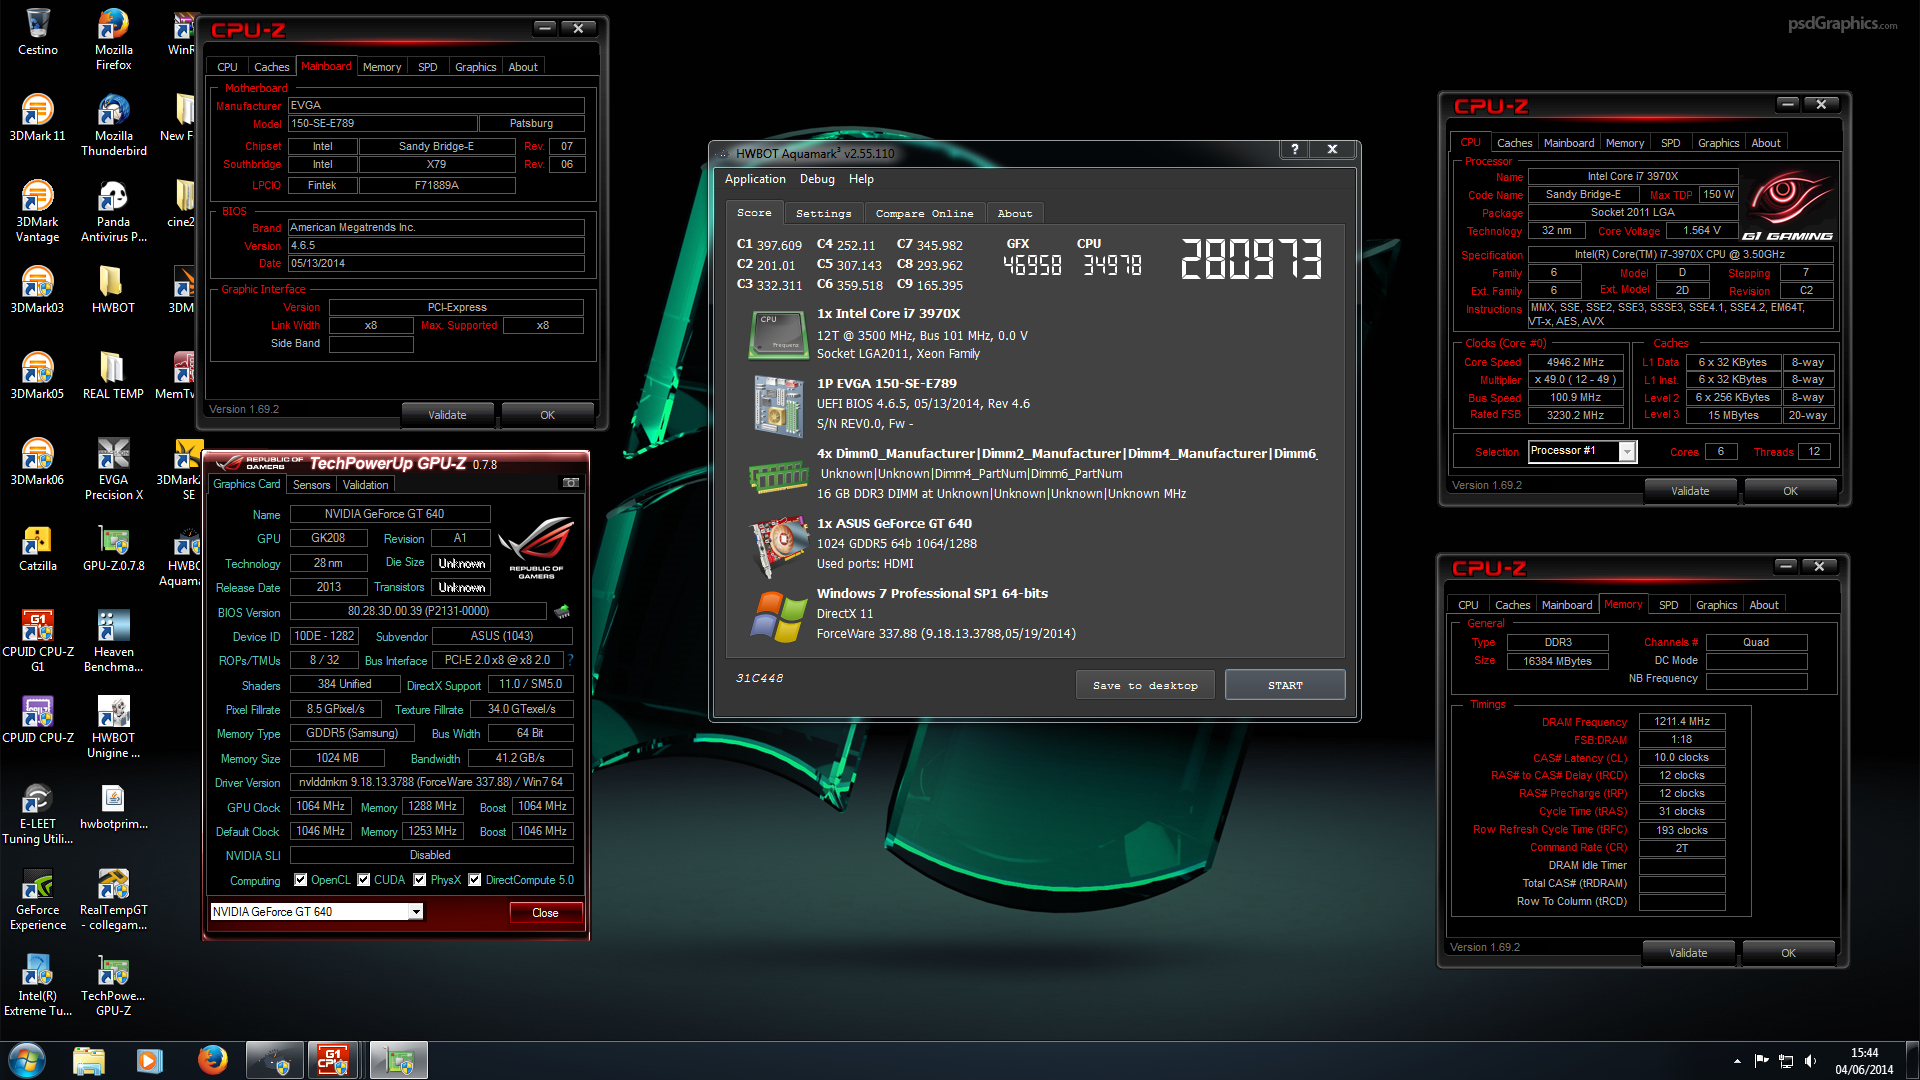Screen dimensions: 1920x1080
Task: Open Intel(R) Extreme Tuning shortcut
Action: (x=38, y=985)
